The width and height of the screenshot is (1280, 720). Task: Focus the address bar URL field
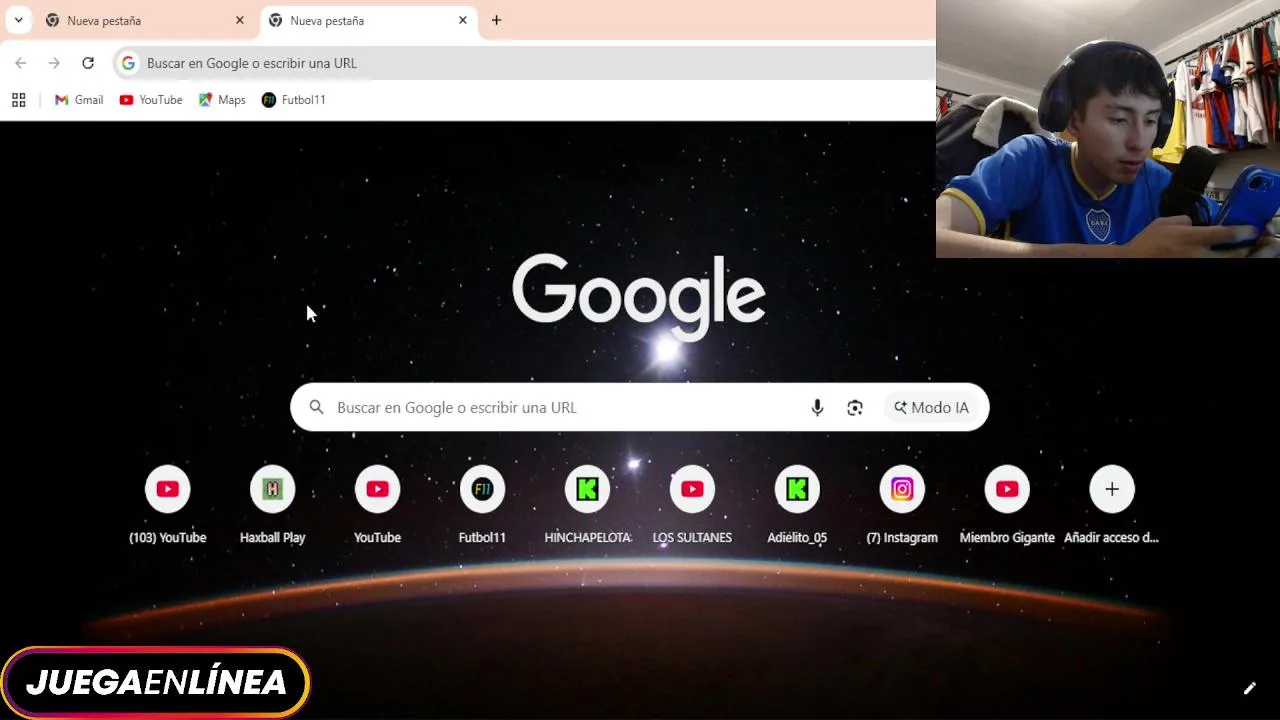(x=525, y=63)
